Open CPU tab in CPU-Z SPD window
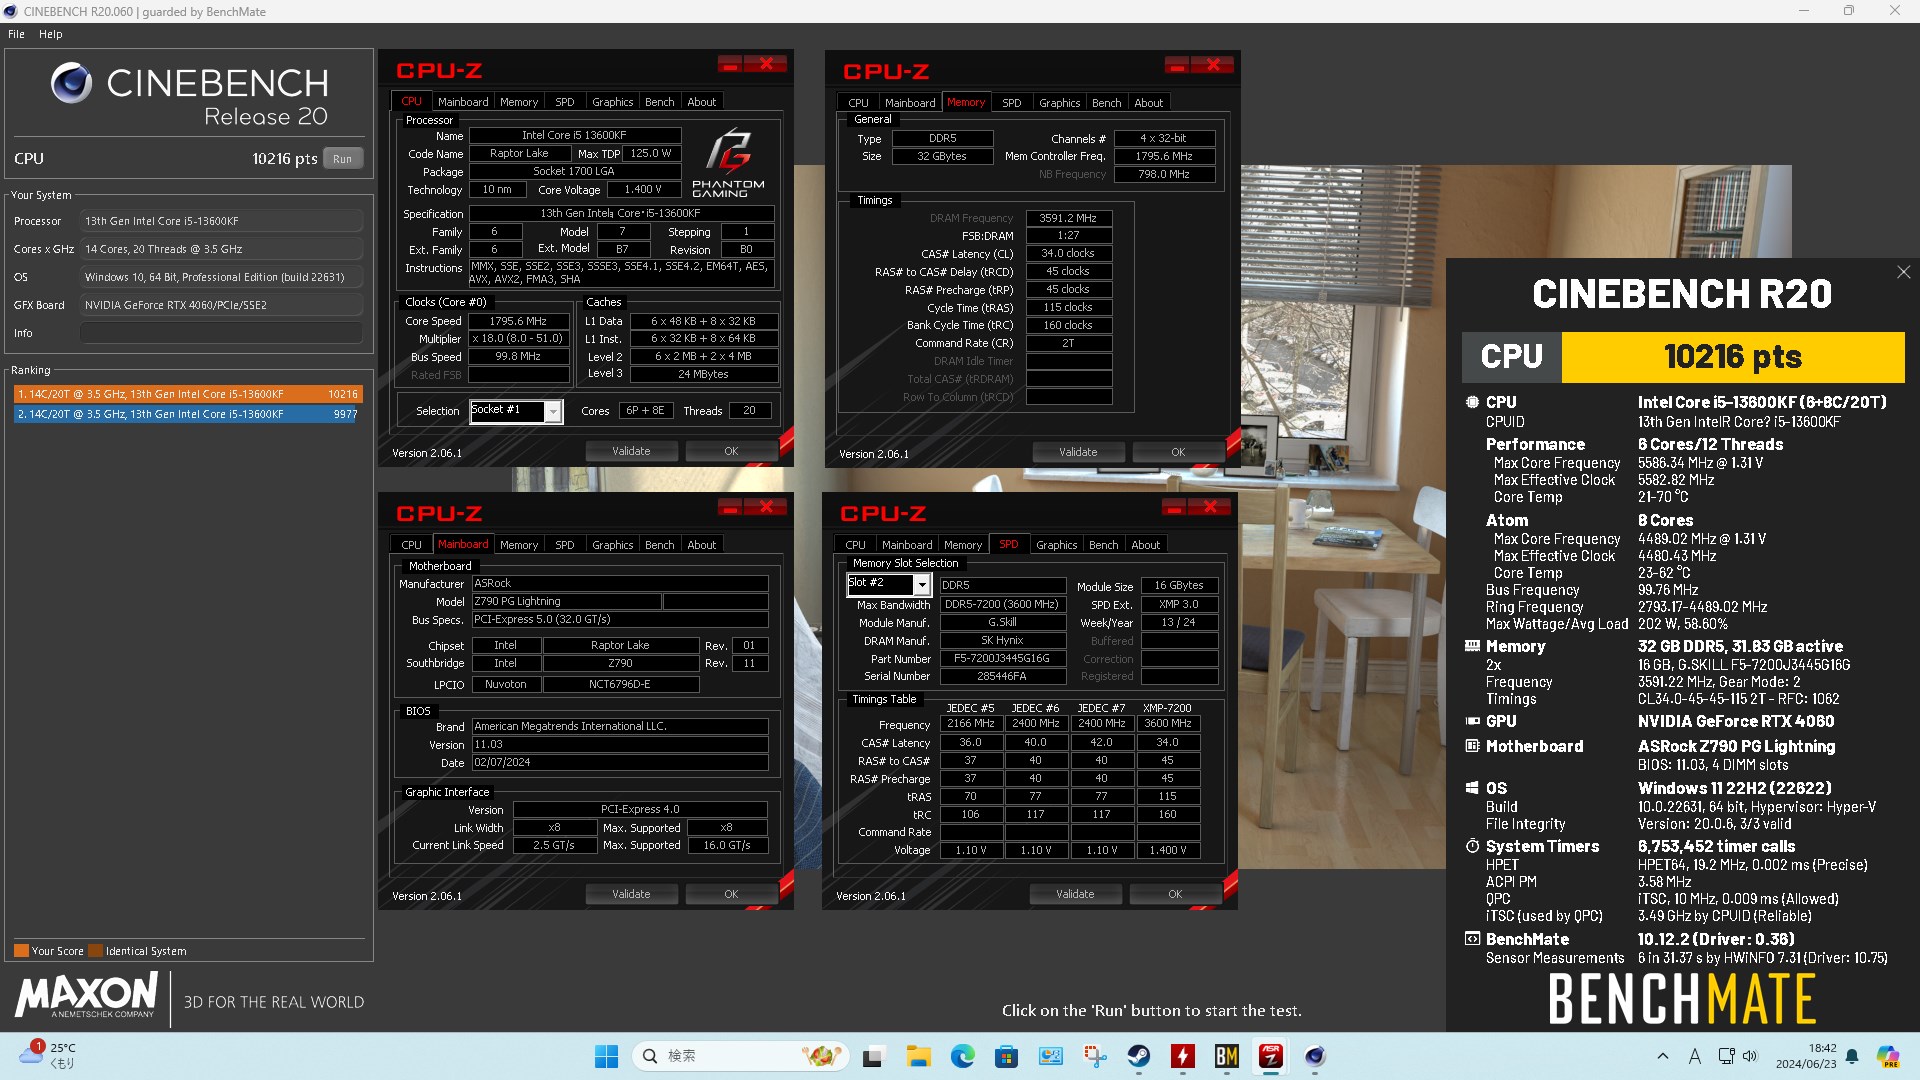 click(855, 545)
